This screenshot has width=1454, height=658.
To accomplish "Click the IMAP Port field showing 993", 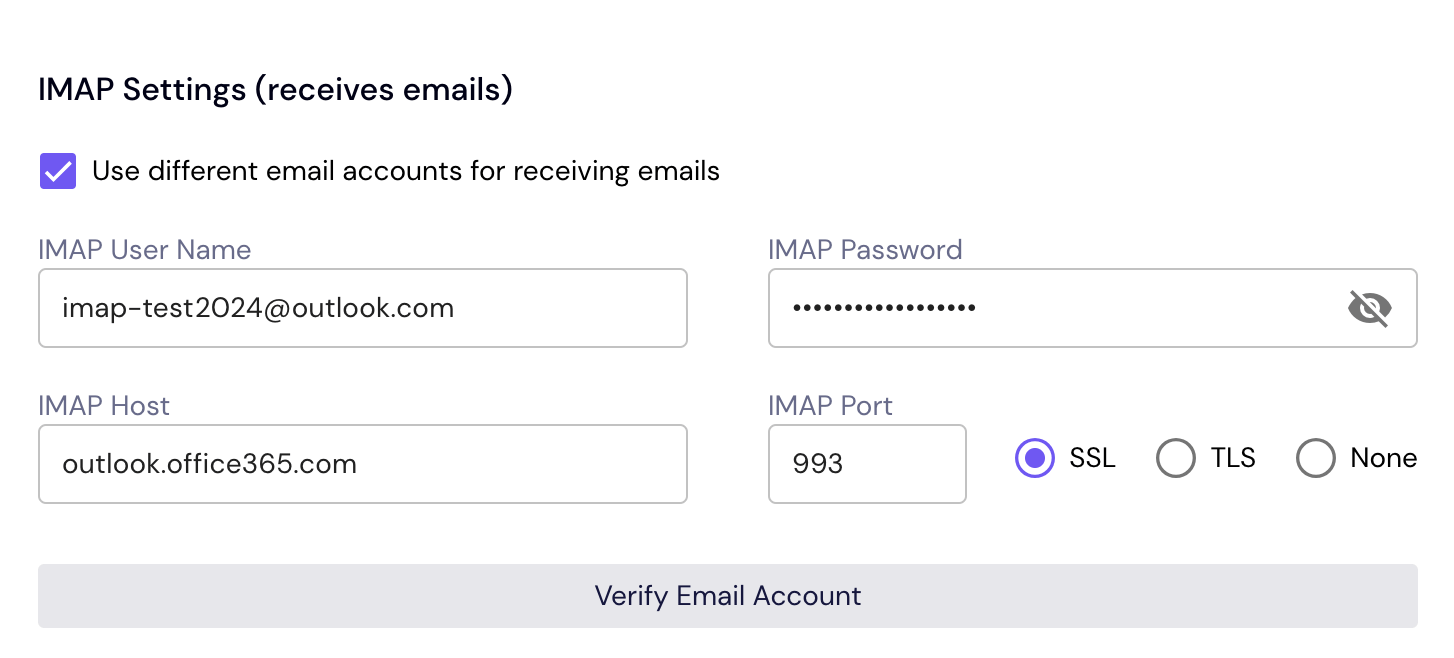I will tap(866, 464).
